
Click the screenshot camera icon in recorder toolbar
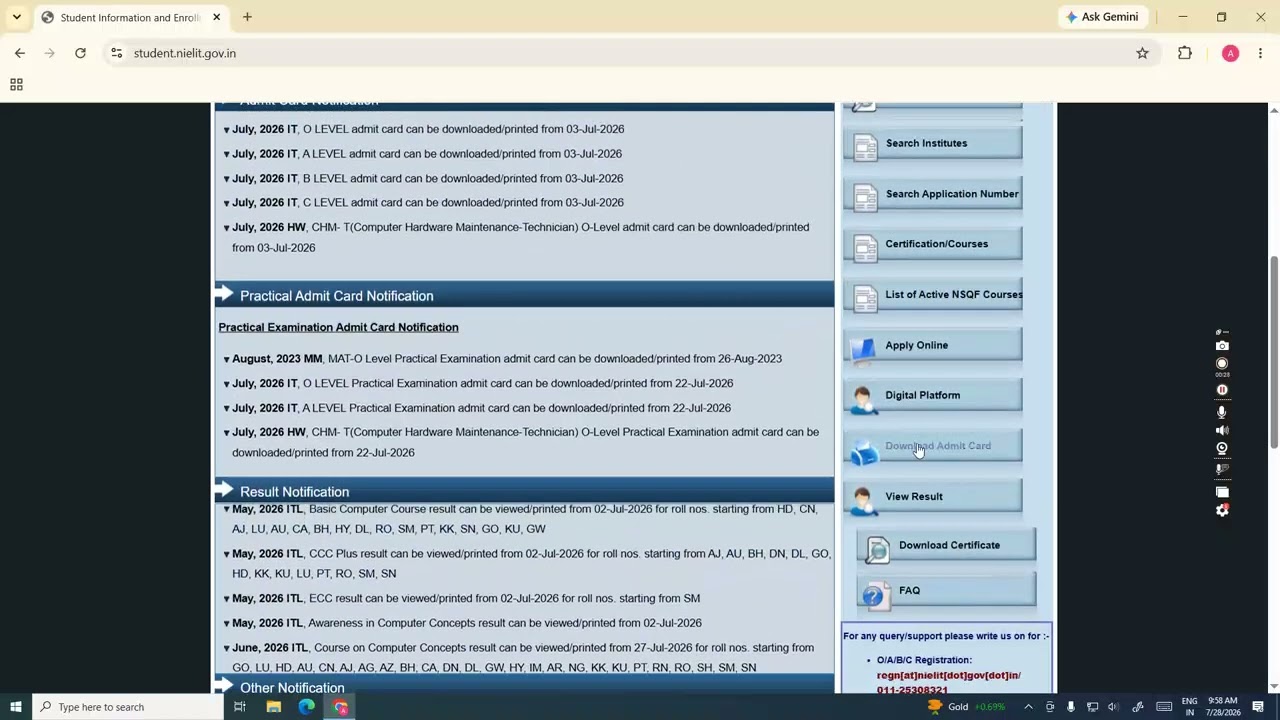pyautogui.click(x=1222, y=346)
